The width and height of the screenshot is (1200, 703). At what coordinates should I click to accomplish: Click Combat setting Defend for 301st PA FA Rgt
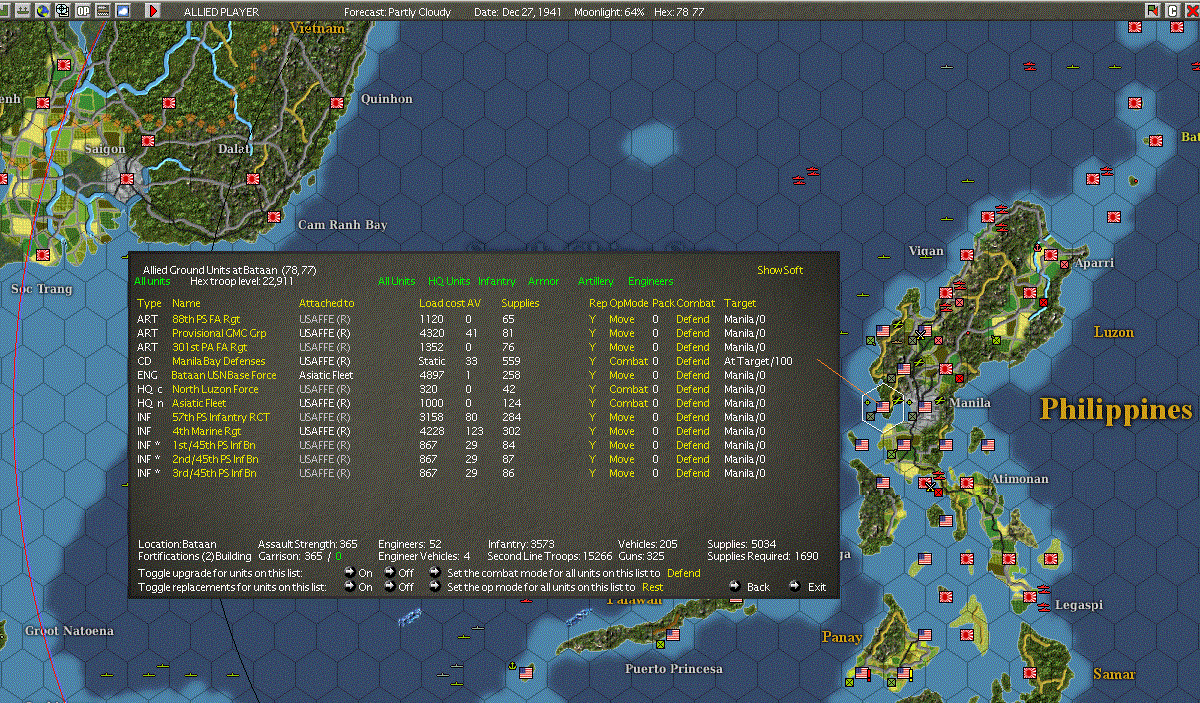[x=692, y=347]
